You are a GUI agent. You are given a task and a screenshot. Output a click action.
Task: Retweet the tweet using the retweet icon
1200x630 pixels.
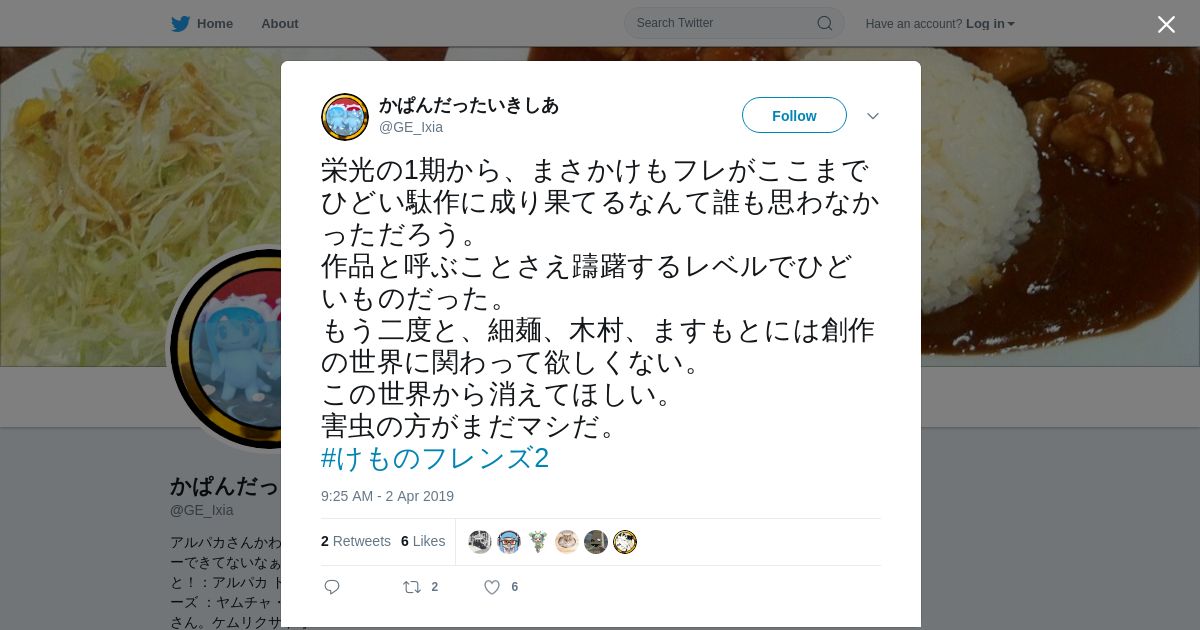click(x=411, y=587)
